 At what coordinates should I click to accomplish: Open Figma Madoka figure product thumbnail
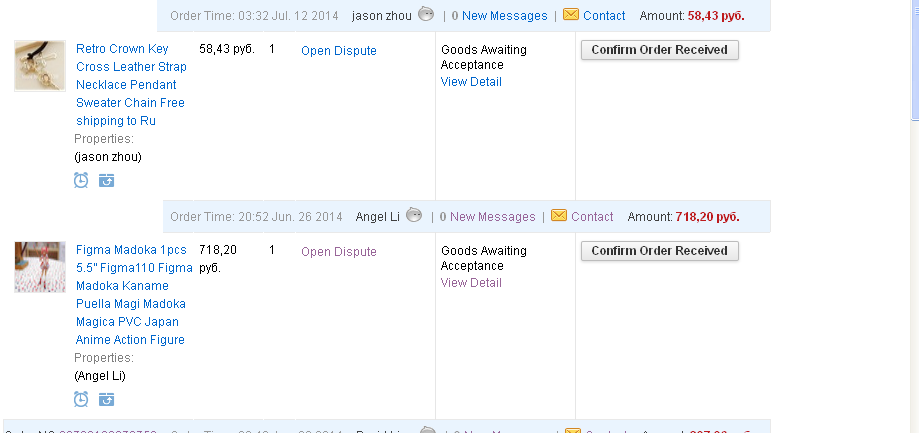[40, 267]
